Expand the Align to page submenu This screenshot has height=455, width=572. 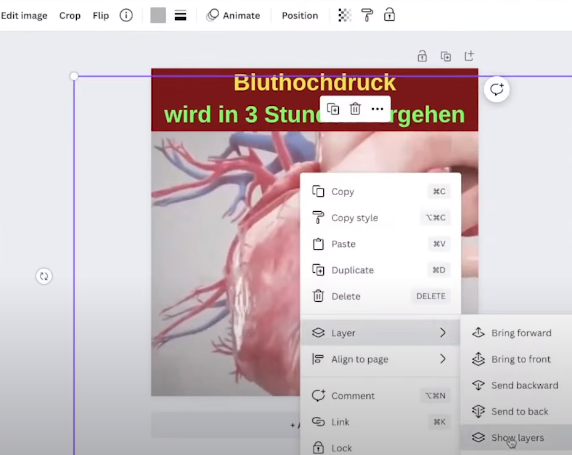click(x=380, y=359)
